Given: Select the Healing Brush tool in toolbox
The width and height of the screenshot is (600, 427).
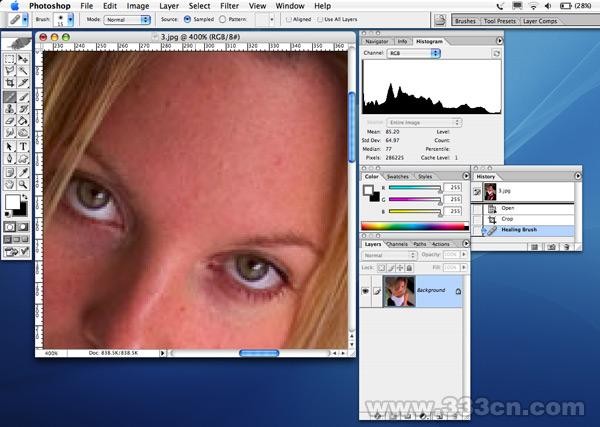Looking at the screenshot, I should (x=9, y=97).
